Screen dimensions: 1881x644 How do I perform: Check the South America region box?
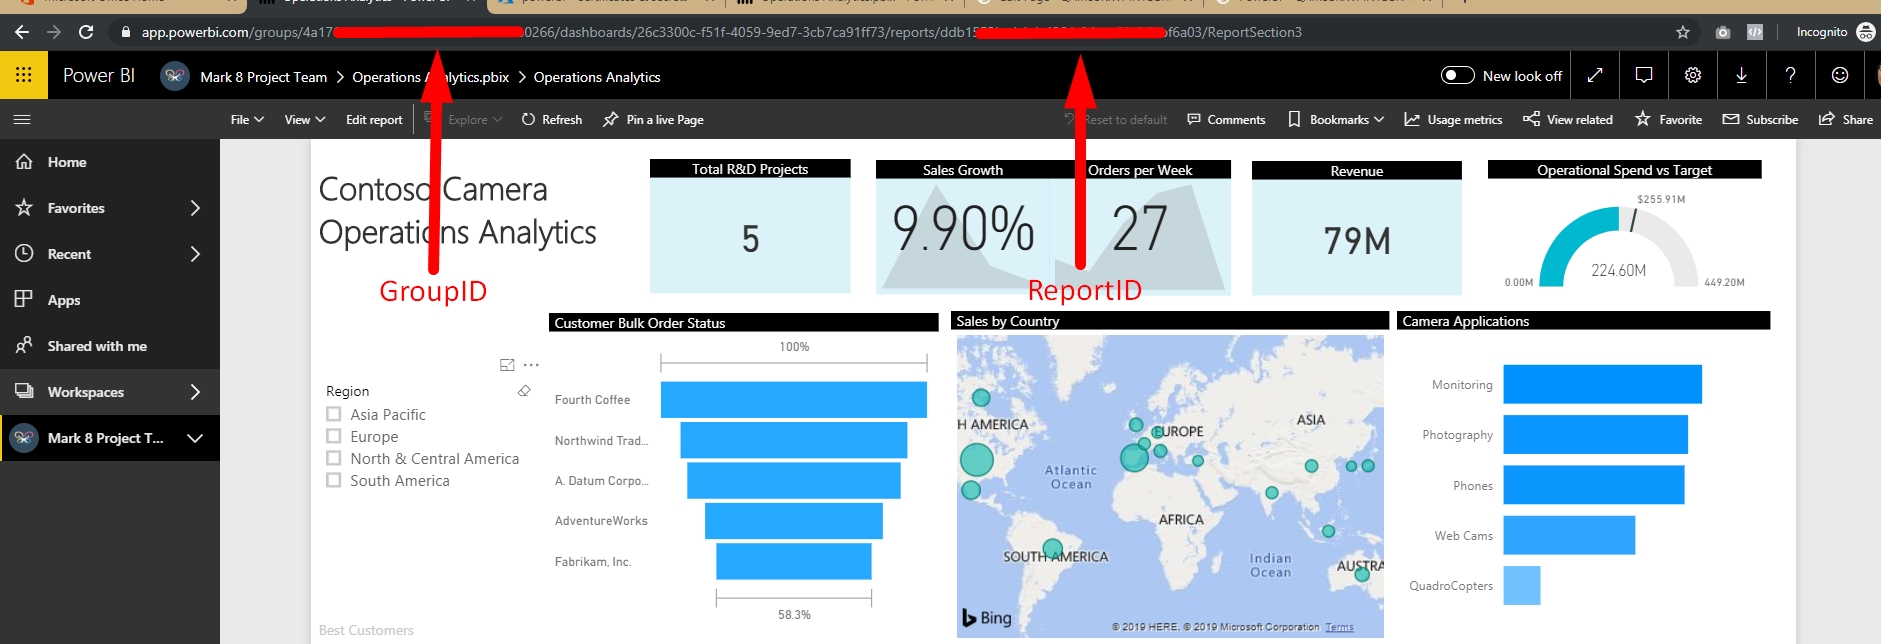(334, 480)
